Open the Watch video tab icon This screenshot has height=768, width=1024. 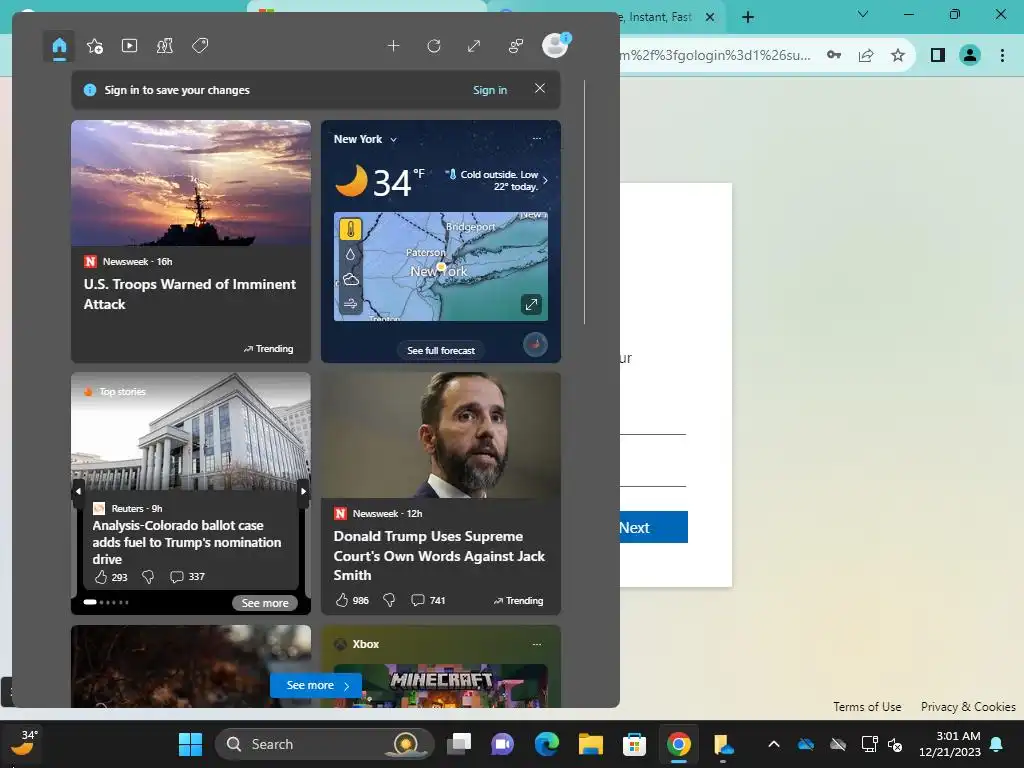coord(129,46)
